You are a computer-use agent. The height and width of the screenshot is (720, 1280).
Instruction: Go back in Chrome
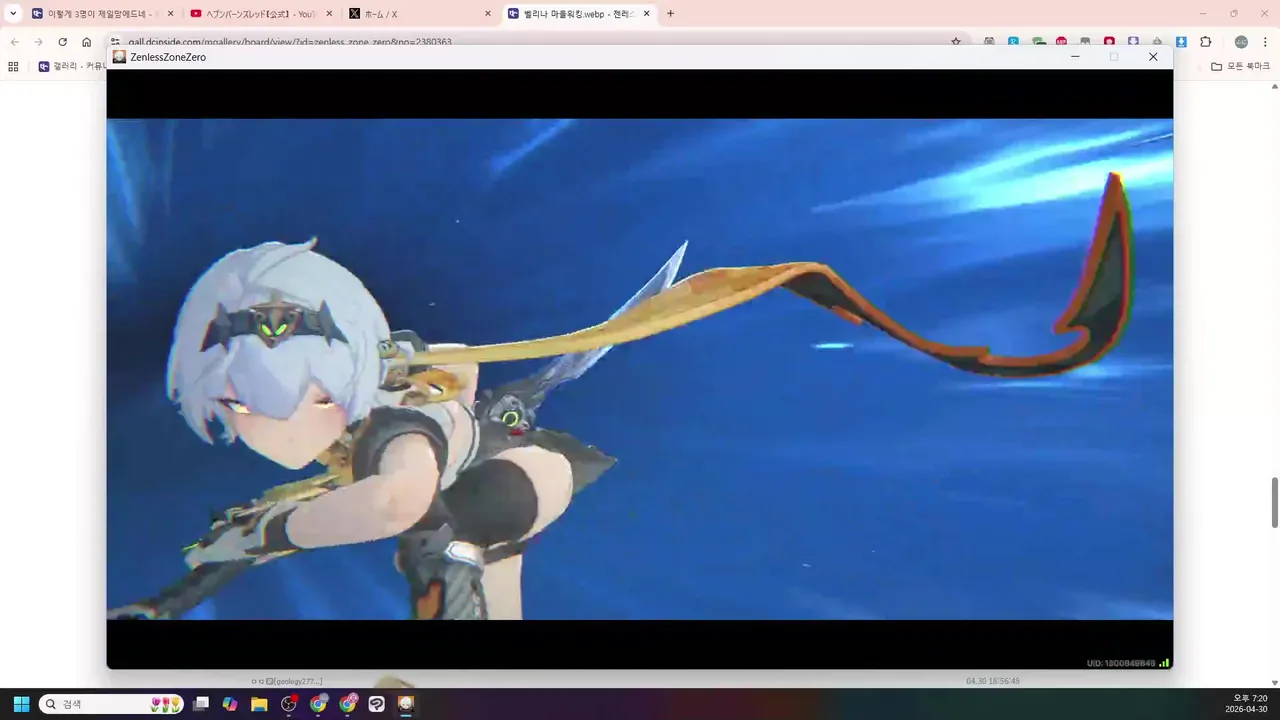[14, 42]
